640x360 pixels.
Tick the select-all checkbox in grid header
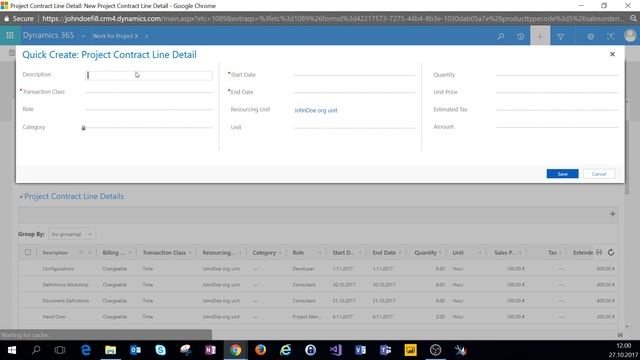tap(28, 252)
